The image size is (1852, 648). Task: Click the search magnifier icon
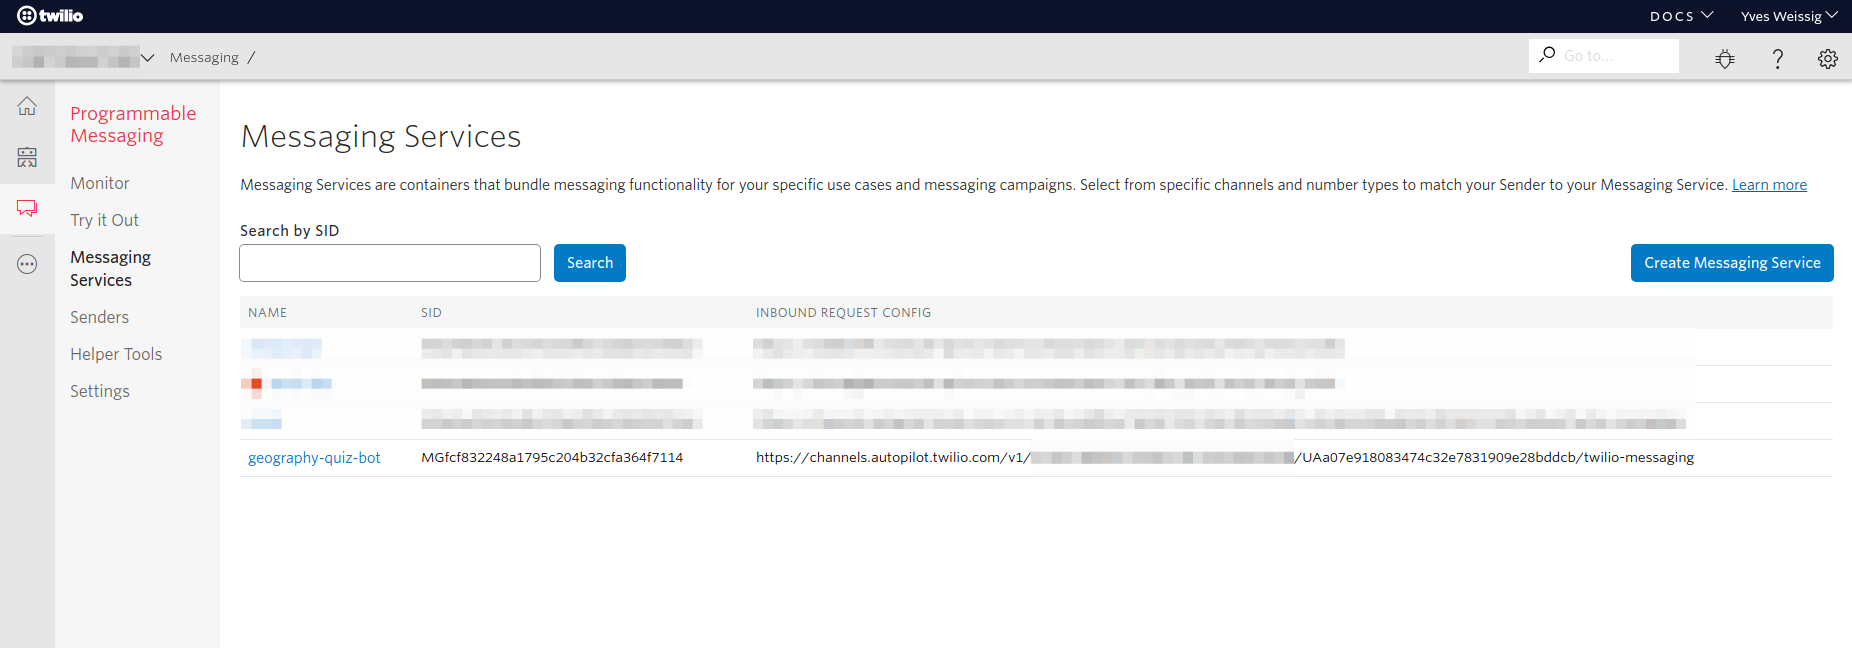[x=1547, y=55]
